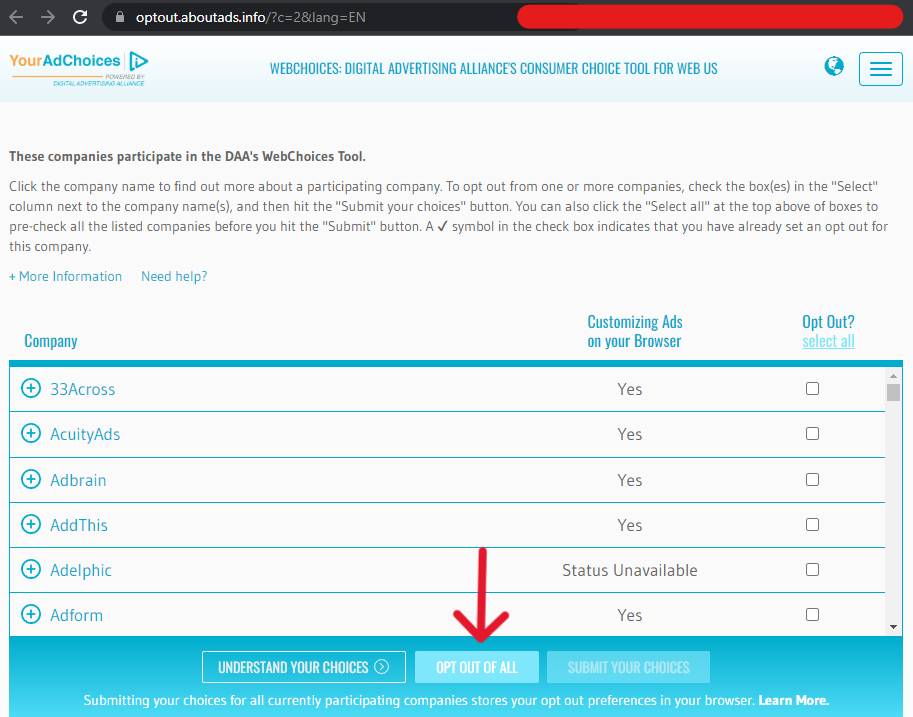Image resolution: width=913 pixels, height=717 pixels.
Task: Reload the page with the refresh icon
Action: pyautogui.click(x=80, y=17)
